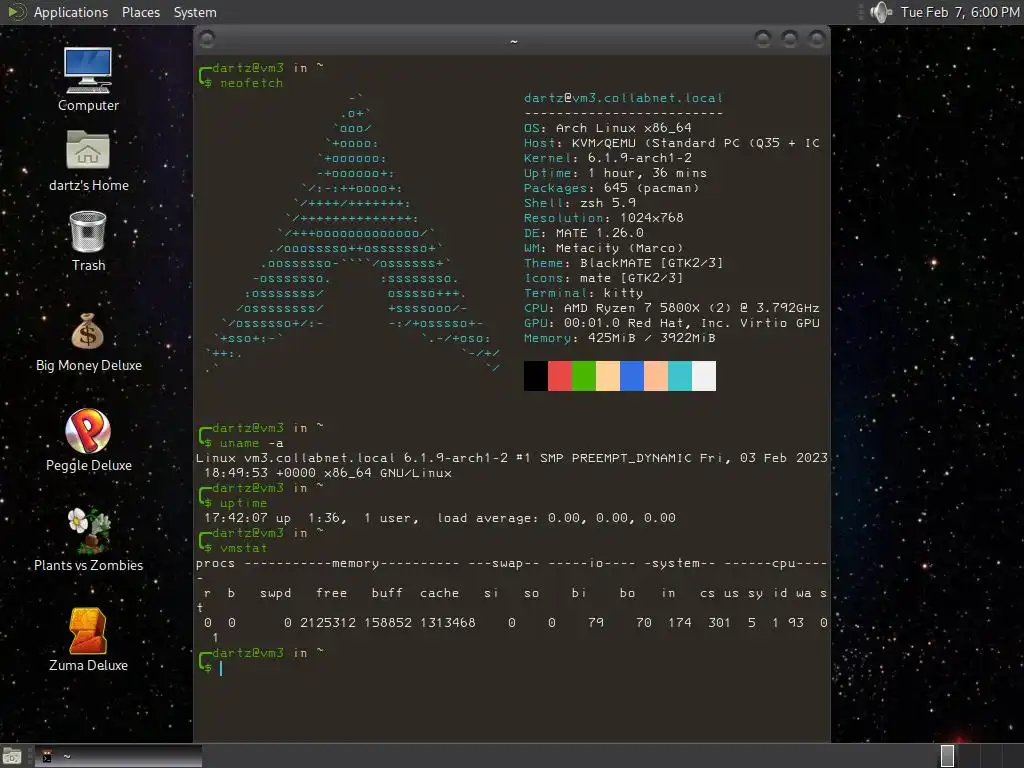Click the 'vmstat' command text
Viewport: 1024px width, 768px height.
(244, 549)
